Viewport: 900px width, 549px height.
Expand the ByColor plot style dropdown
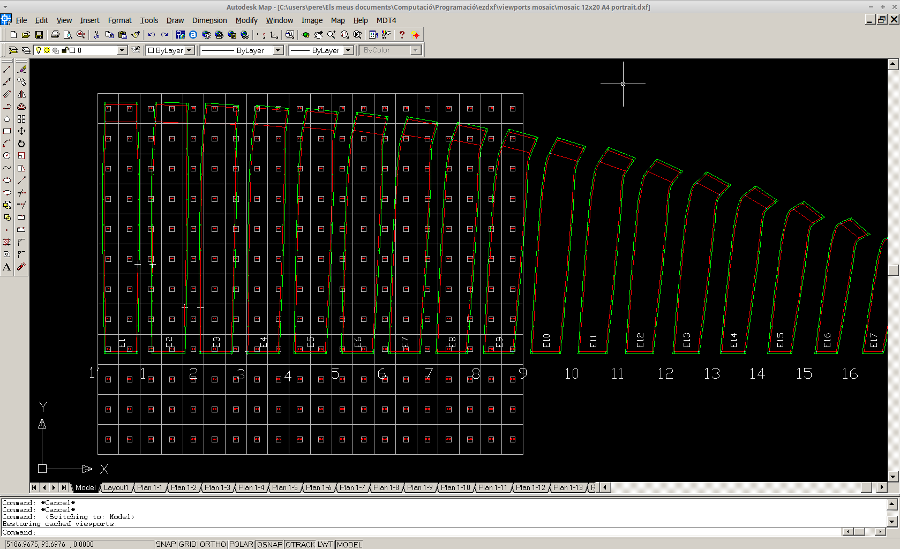coord(415,51)
